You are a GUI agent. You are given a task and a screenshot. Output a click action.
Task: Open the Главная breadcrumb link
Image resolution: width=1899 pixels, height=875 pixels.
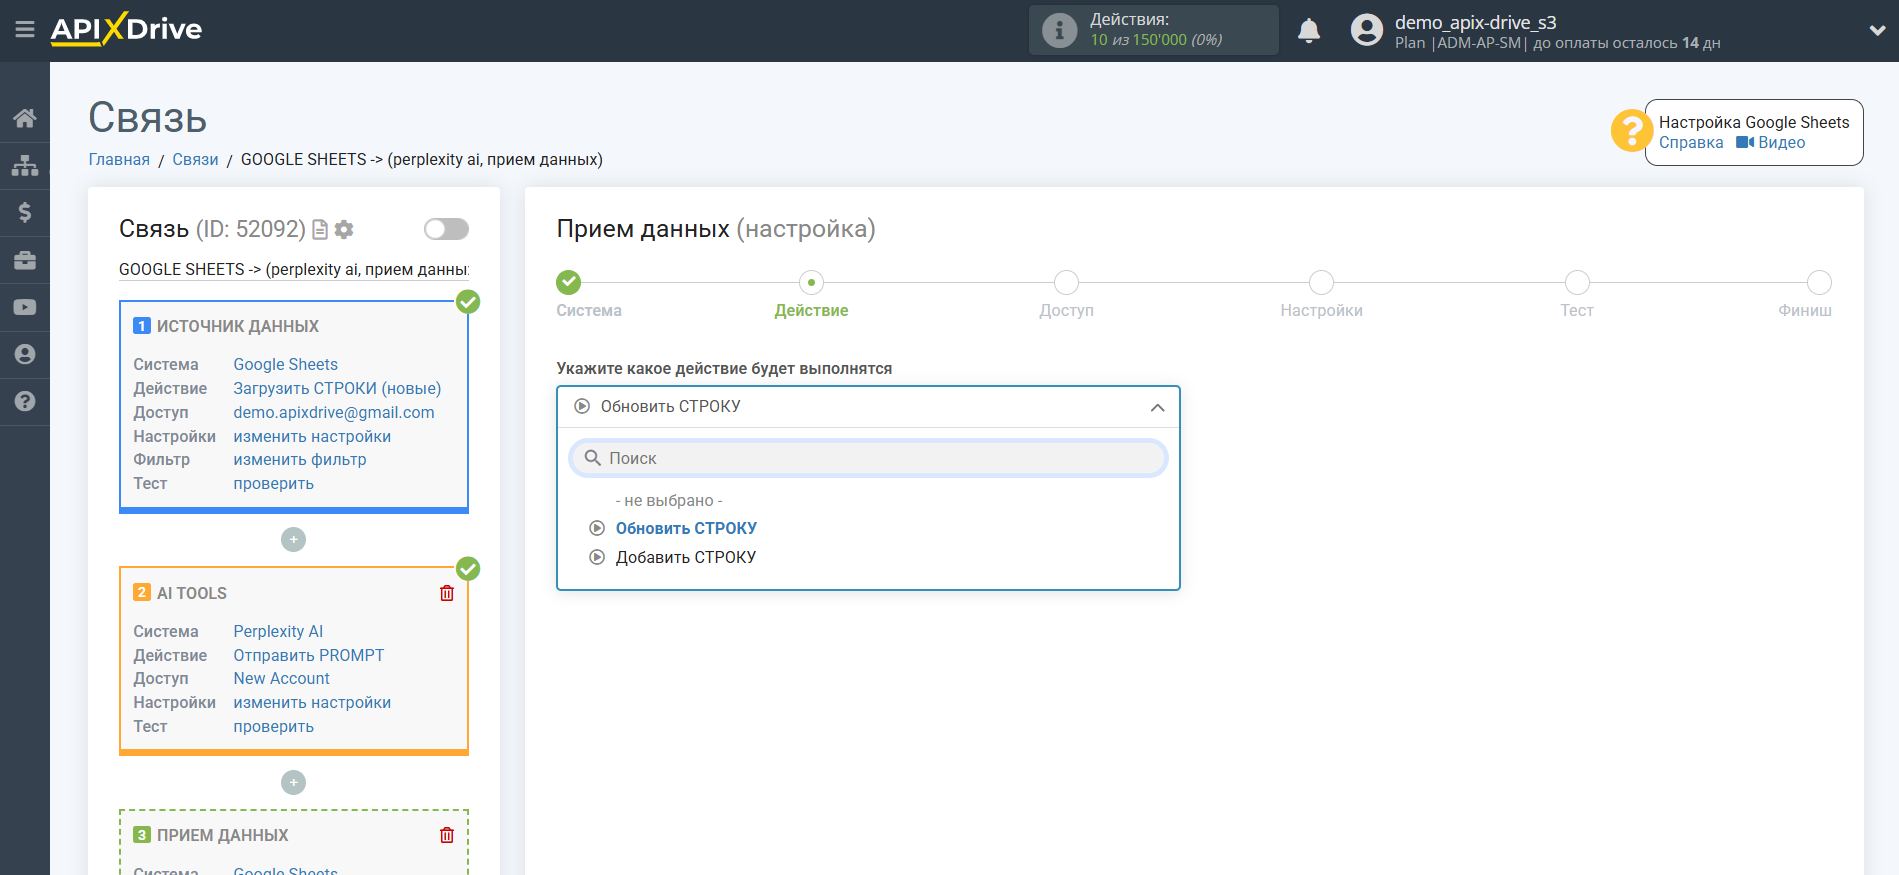(x=119, y=160)
